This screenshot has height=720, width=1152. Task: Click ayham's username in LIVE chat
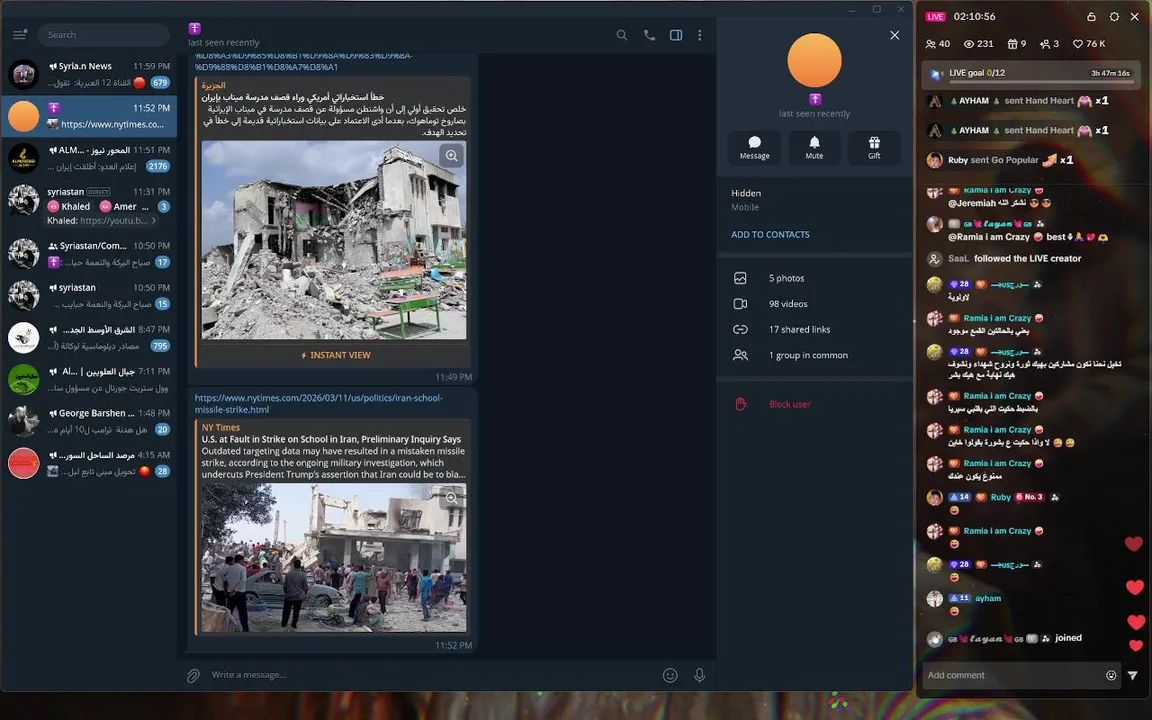click(987, 599)
